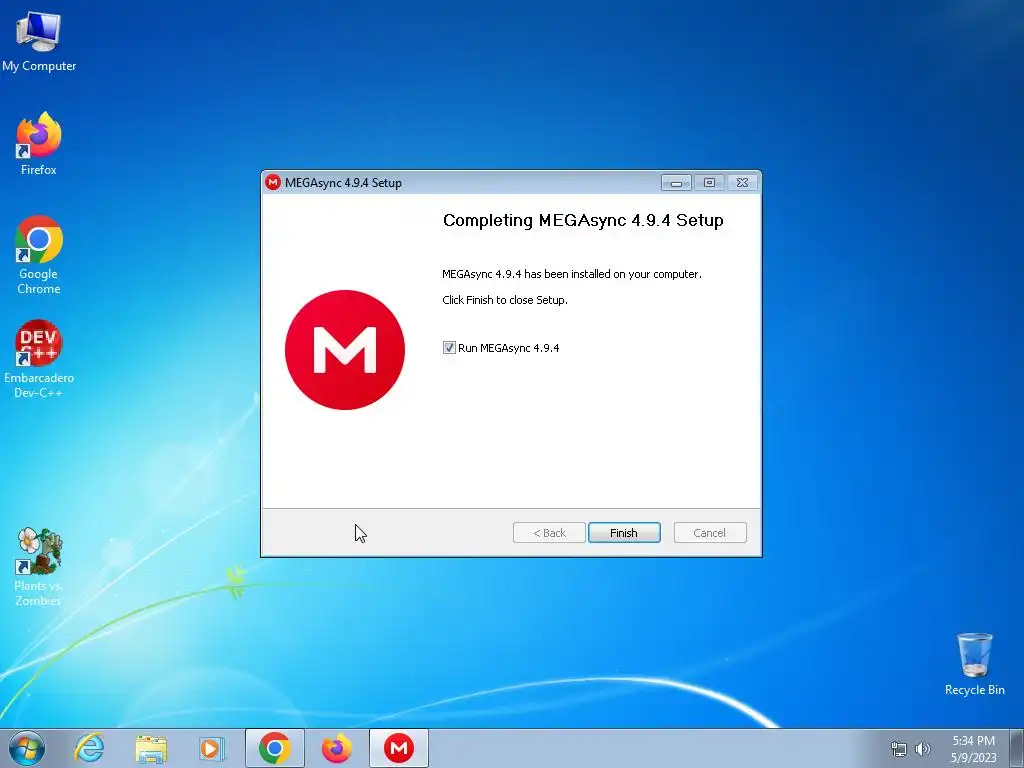The width and height of the screenshot is (1024, 768).
Task: Click the large MEGA logo in the installer
Action: point(345,350)
